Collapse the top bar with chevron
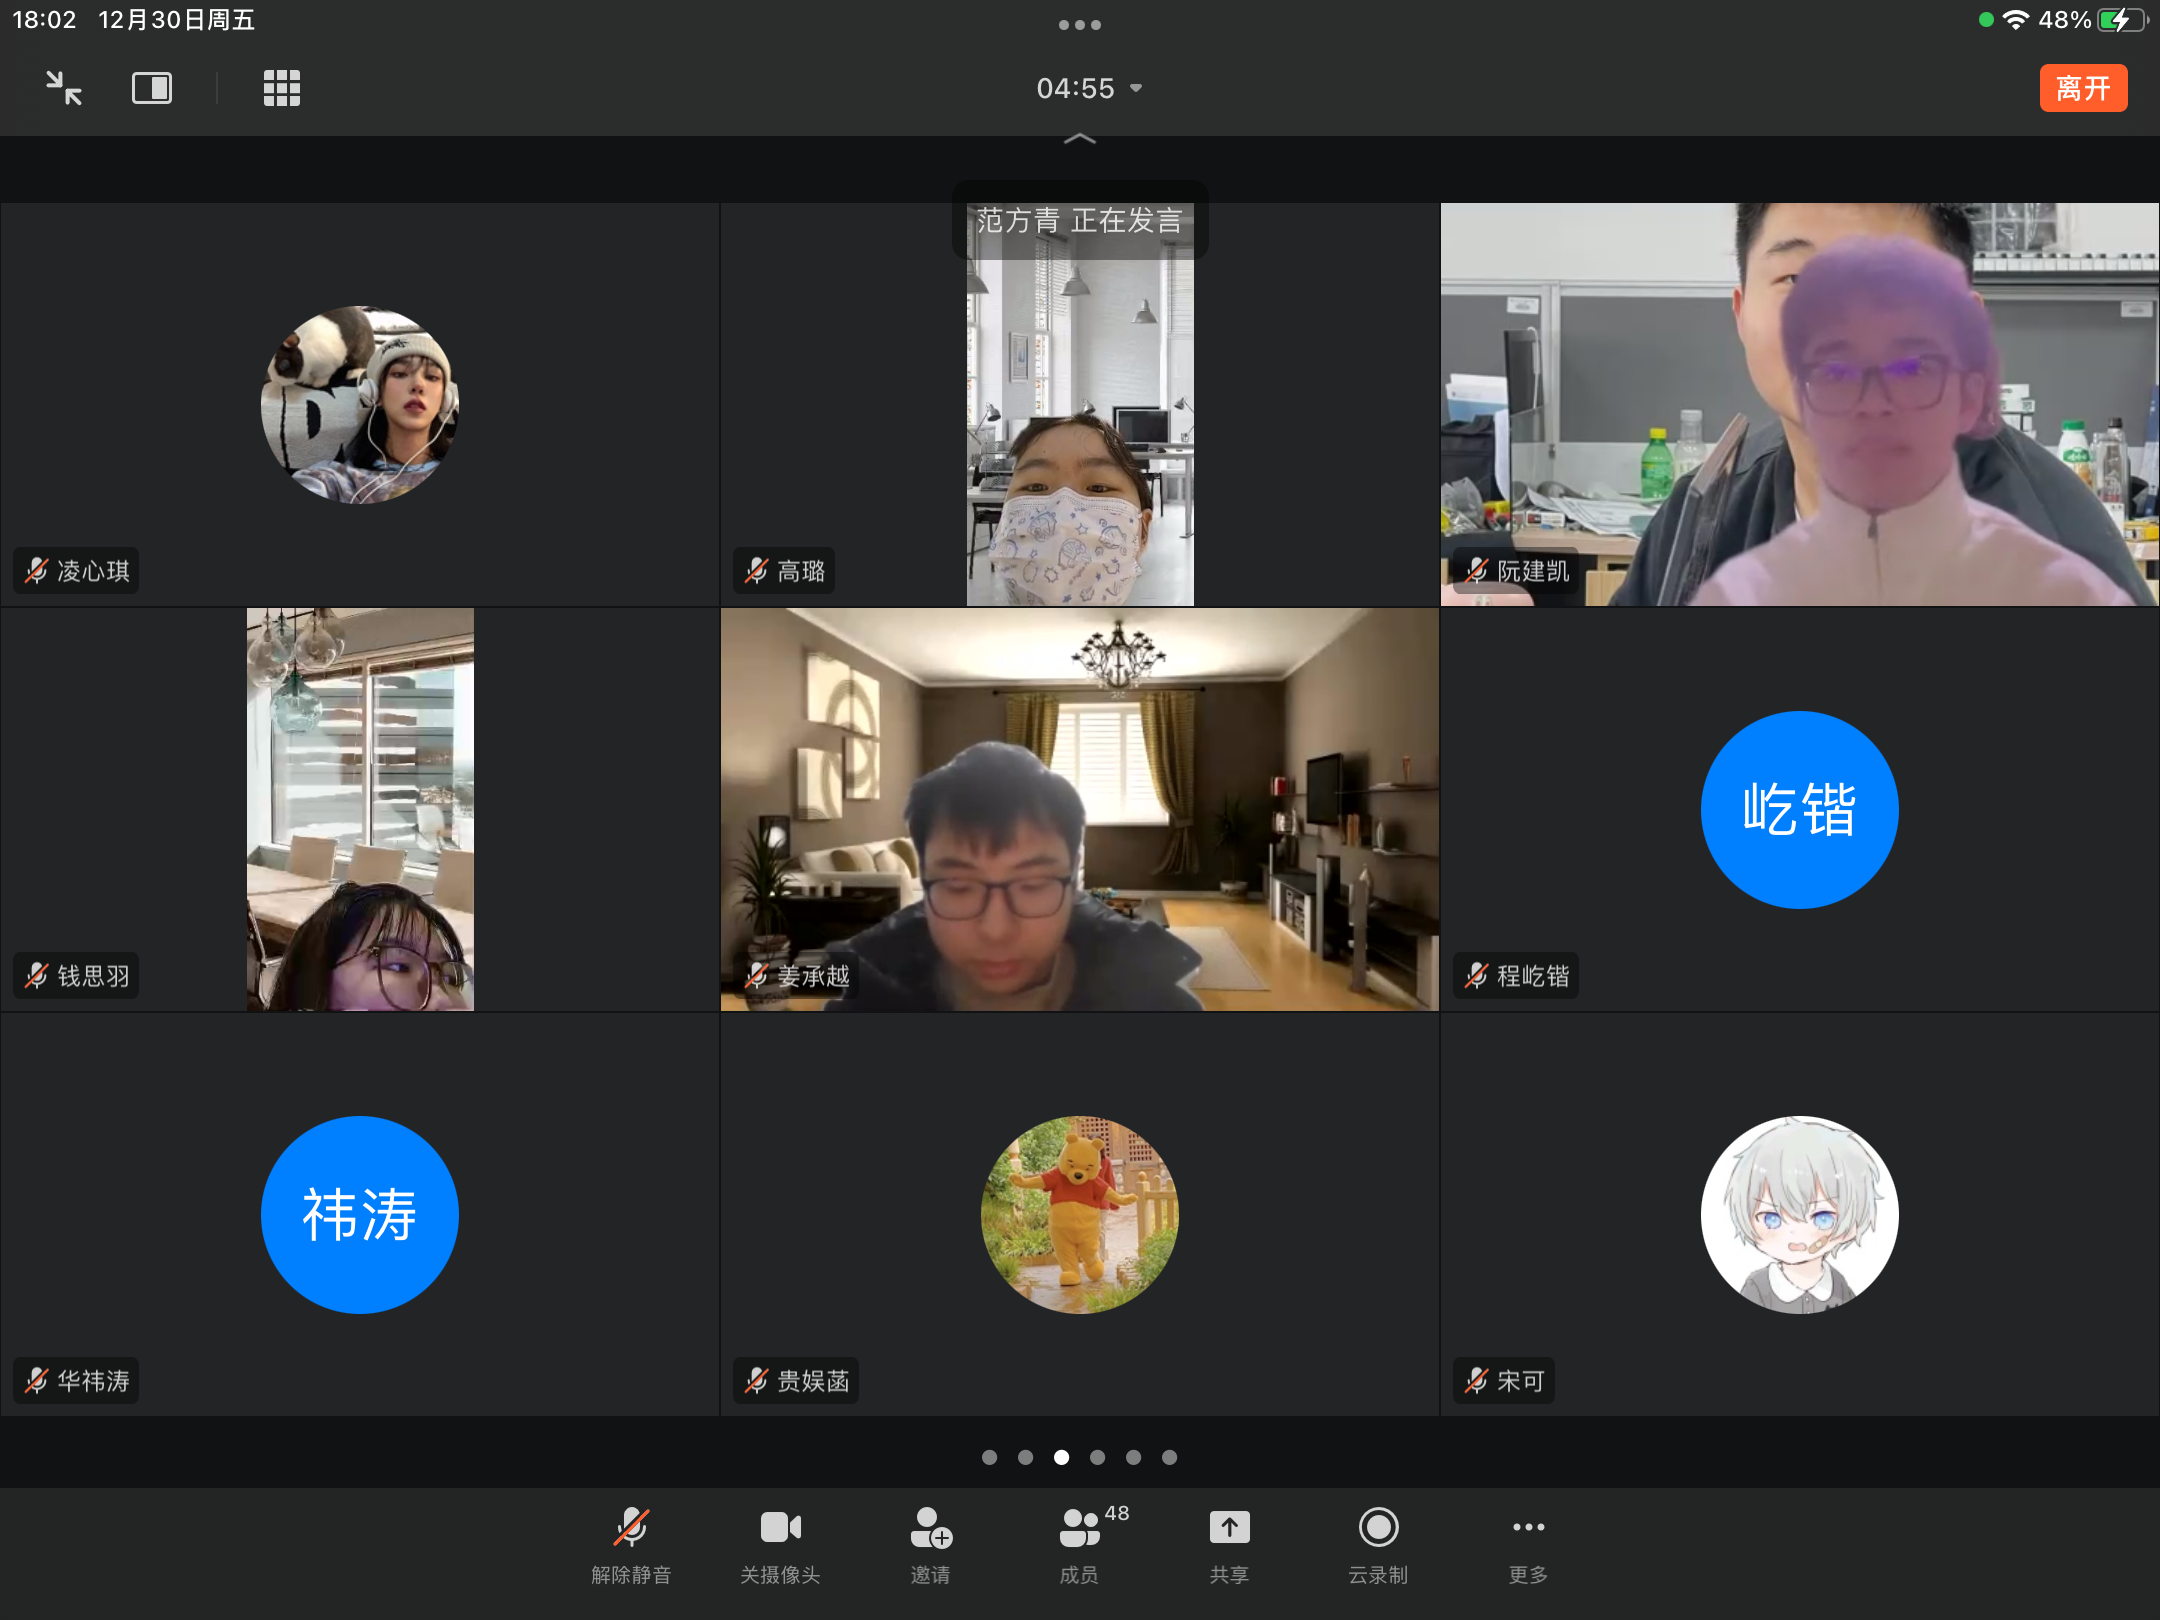This screenshot has height=1620, width=2160. coord(1080,139)
